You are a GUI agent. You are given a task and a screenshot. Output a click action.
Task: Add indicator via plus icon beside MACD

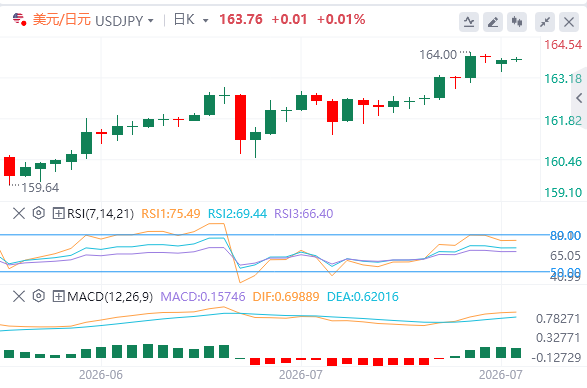pyautogui.click(x=58, y=297)
